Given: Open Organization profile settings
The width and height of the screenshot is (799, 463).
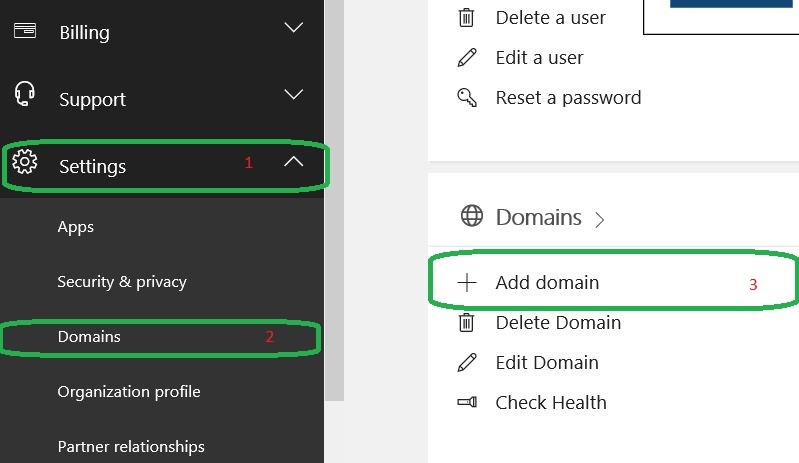Looking at the screenshot, I should click(129, 392).
